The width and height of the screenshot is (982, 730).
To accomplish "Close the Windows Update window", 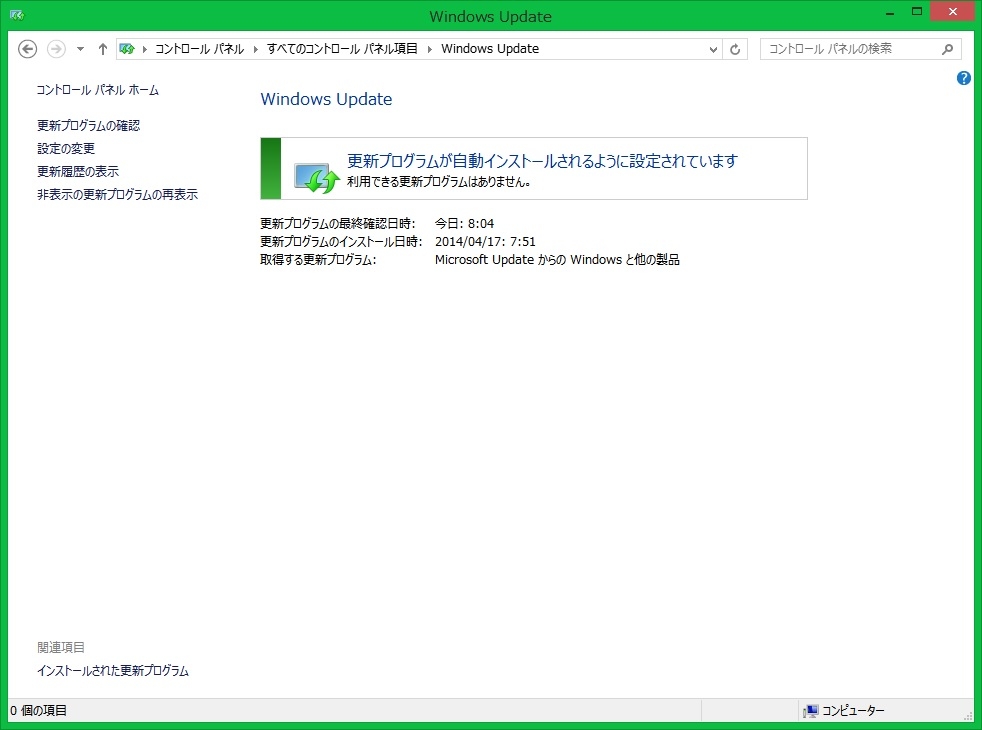I will 953,12.
